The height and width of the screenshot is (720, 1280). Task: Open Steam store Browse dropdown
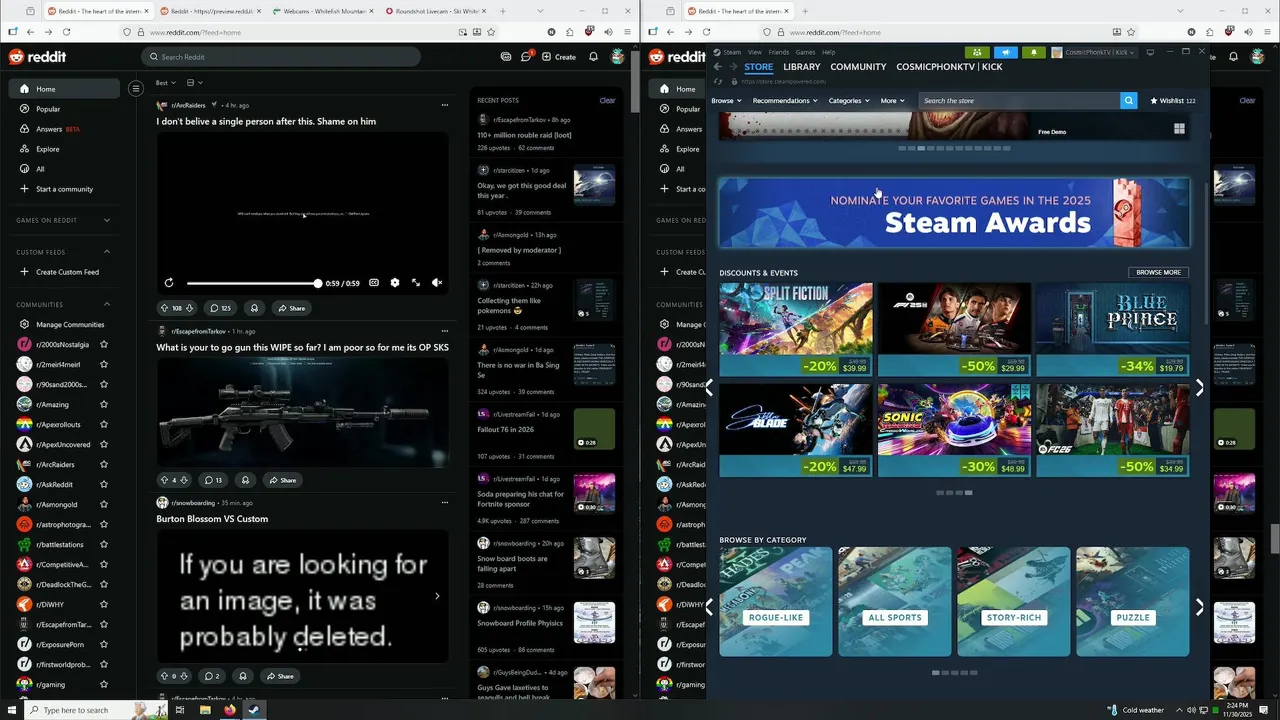click(x=726, y=101)
